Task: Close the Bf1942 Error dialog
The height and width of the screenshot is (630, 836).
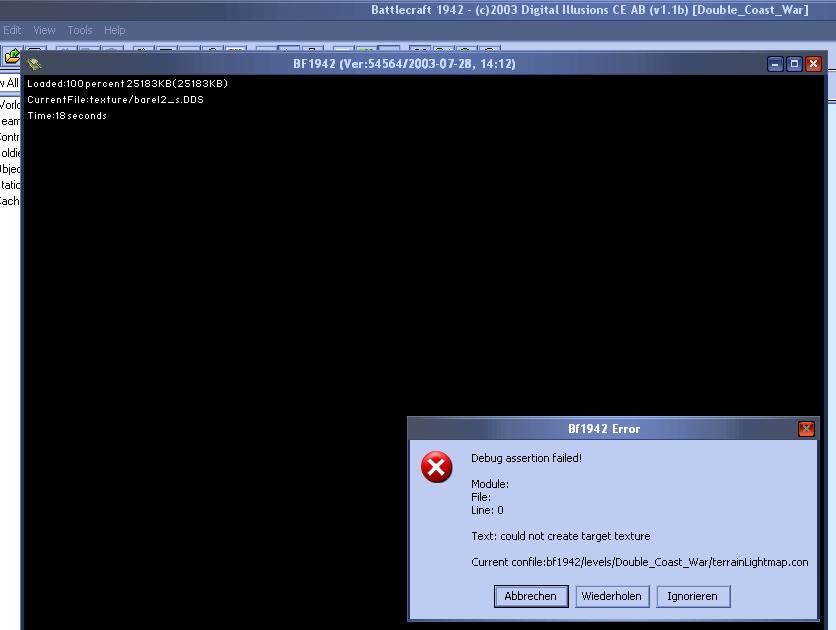Action: 806,429
